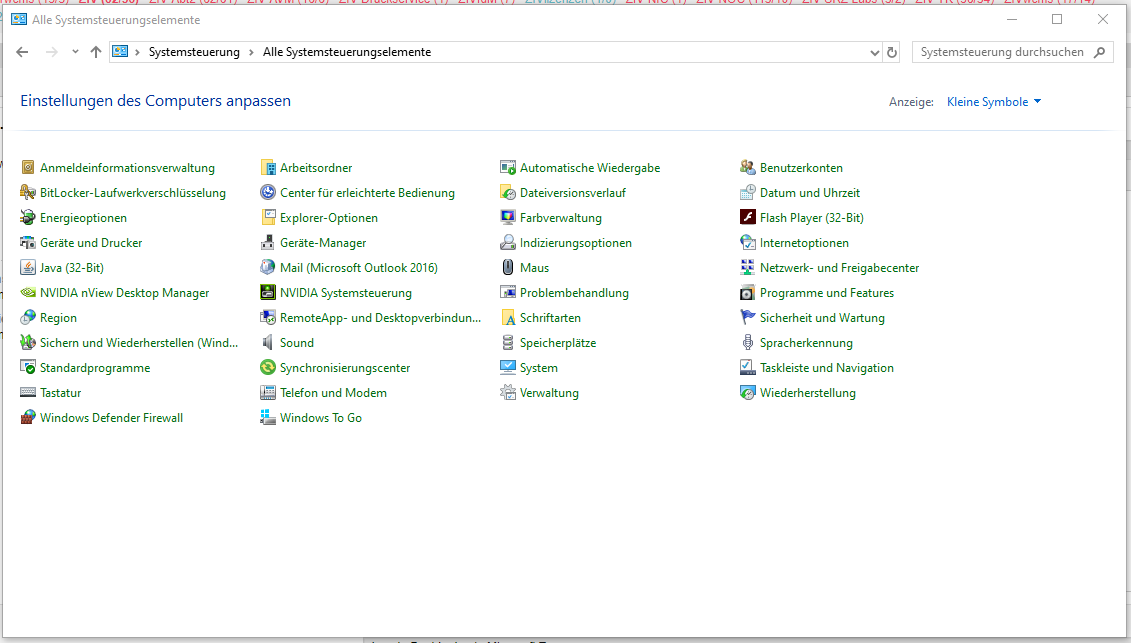Click the Windows To Go icon
This screenshot has height=643, width=1131.
tap(268, 418)
